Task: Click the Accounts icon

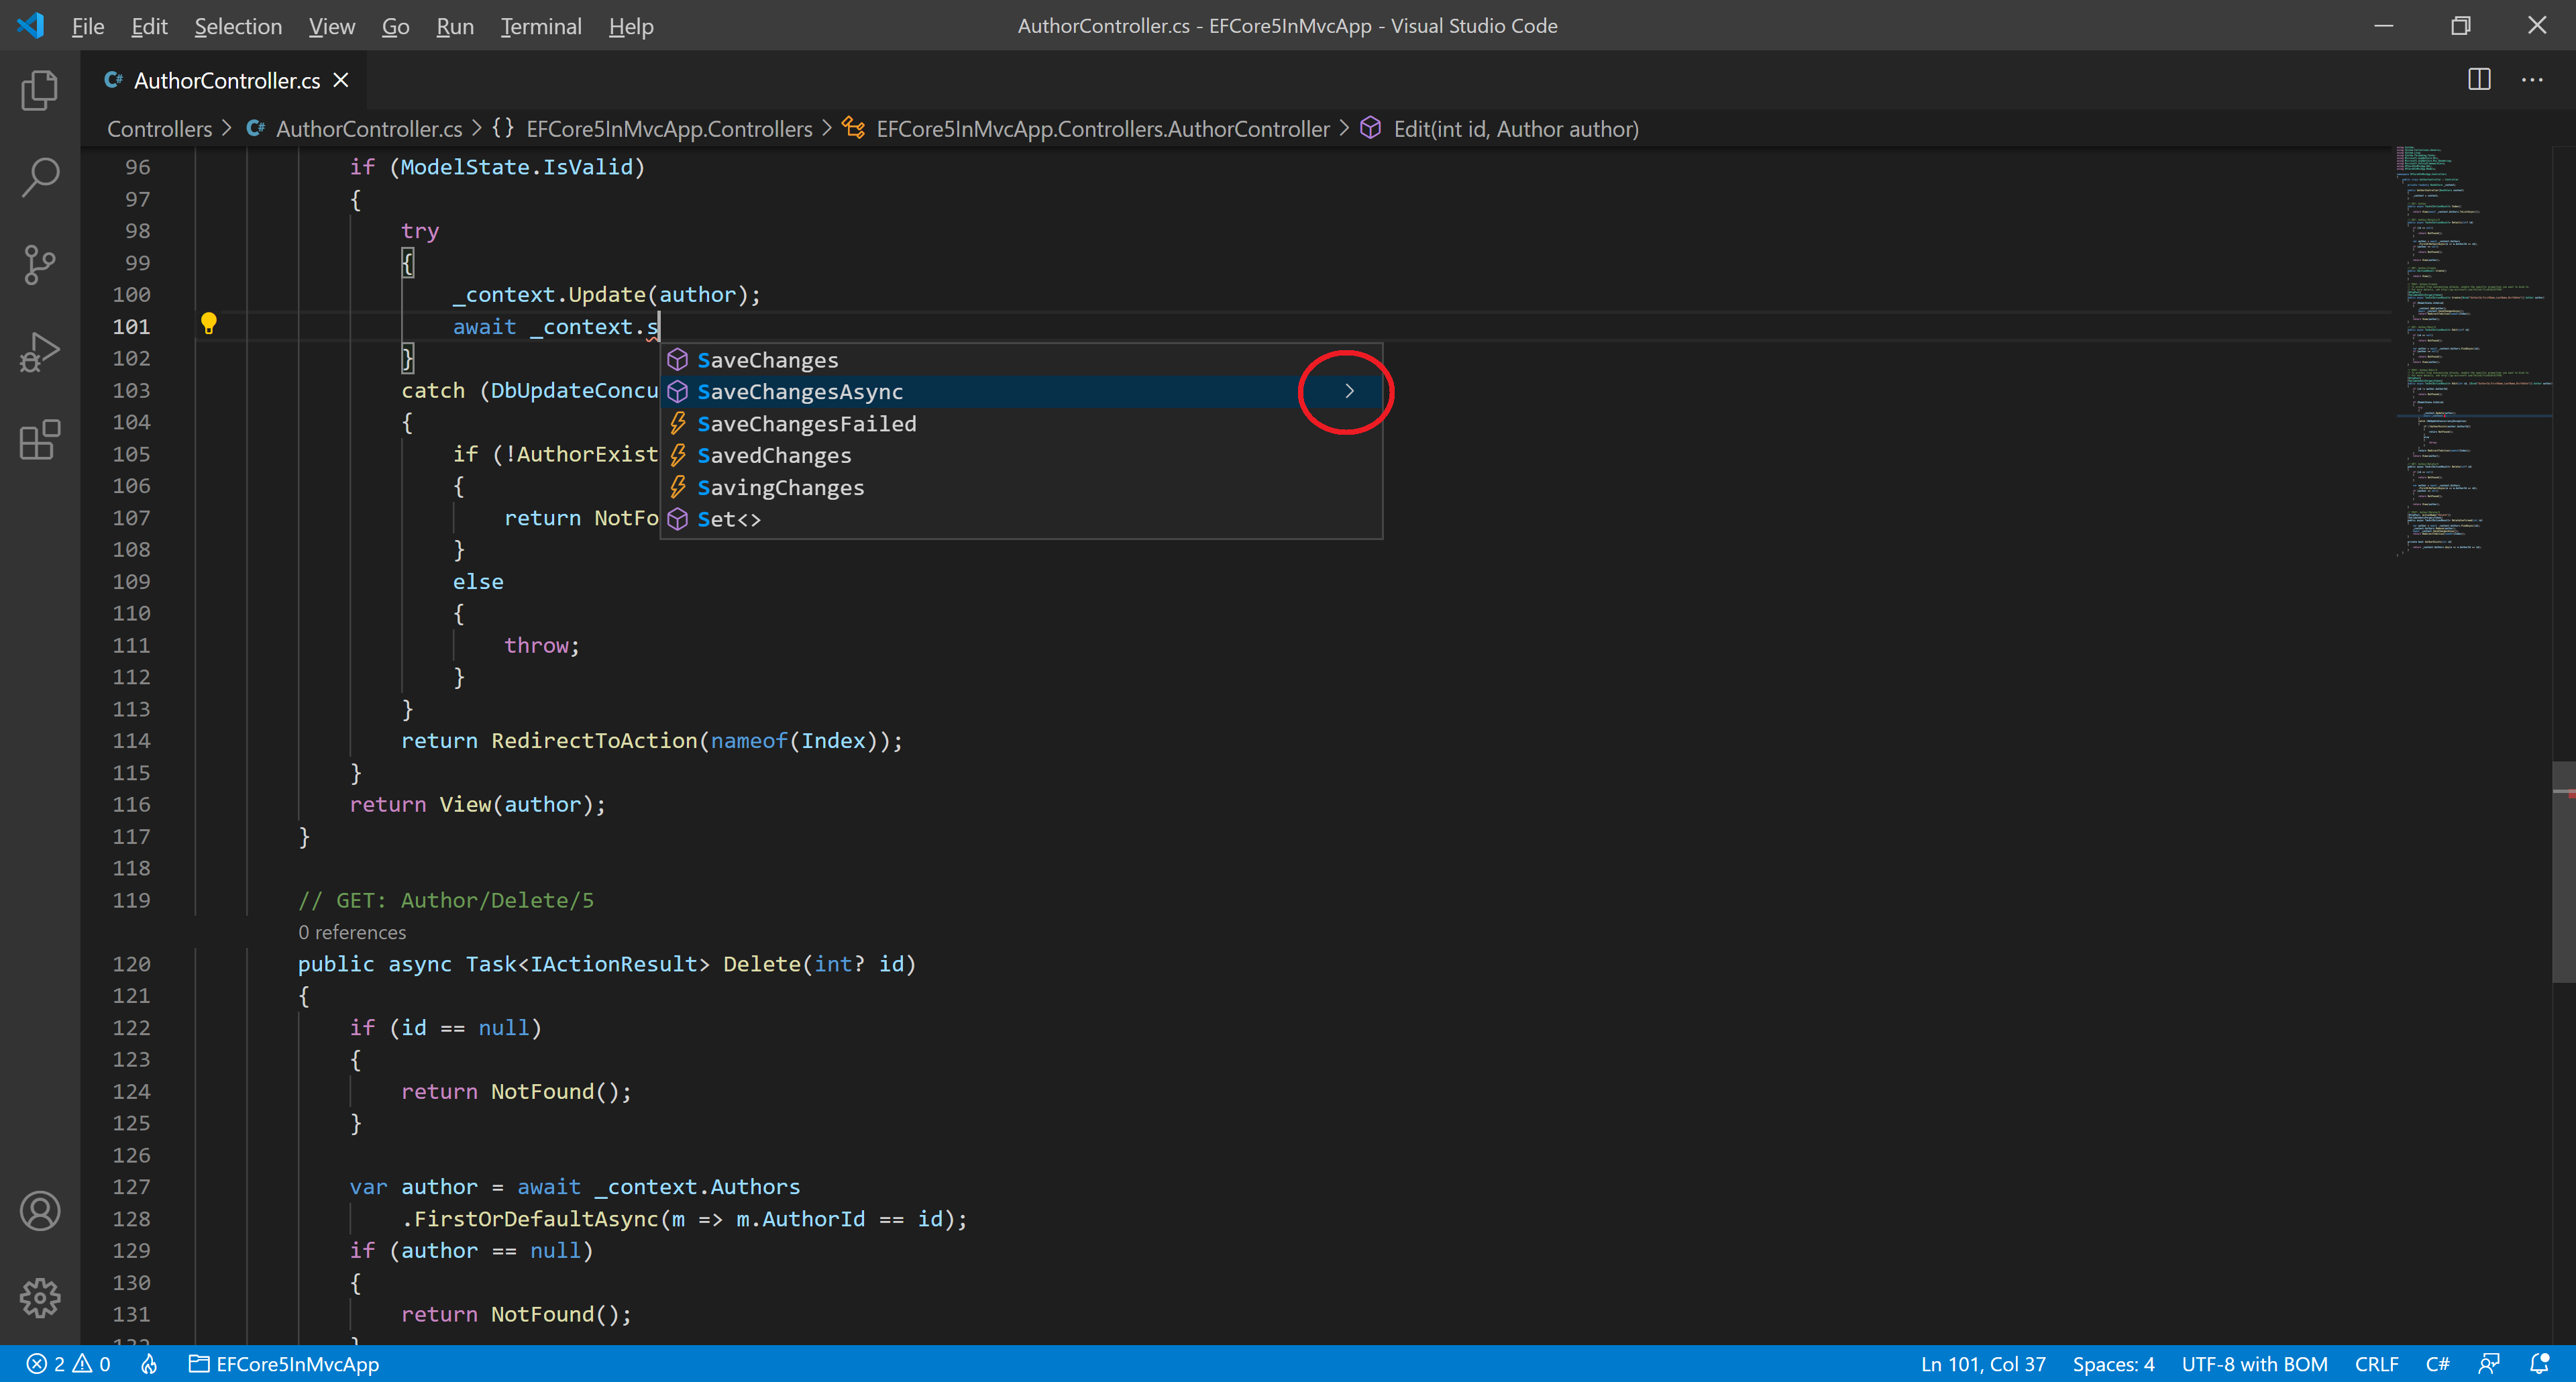Action: click(40, 1211)
